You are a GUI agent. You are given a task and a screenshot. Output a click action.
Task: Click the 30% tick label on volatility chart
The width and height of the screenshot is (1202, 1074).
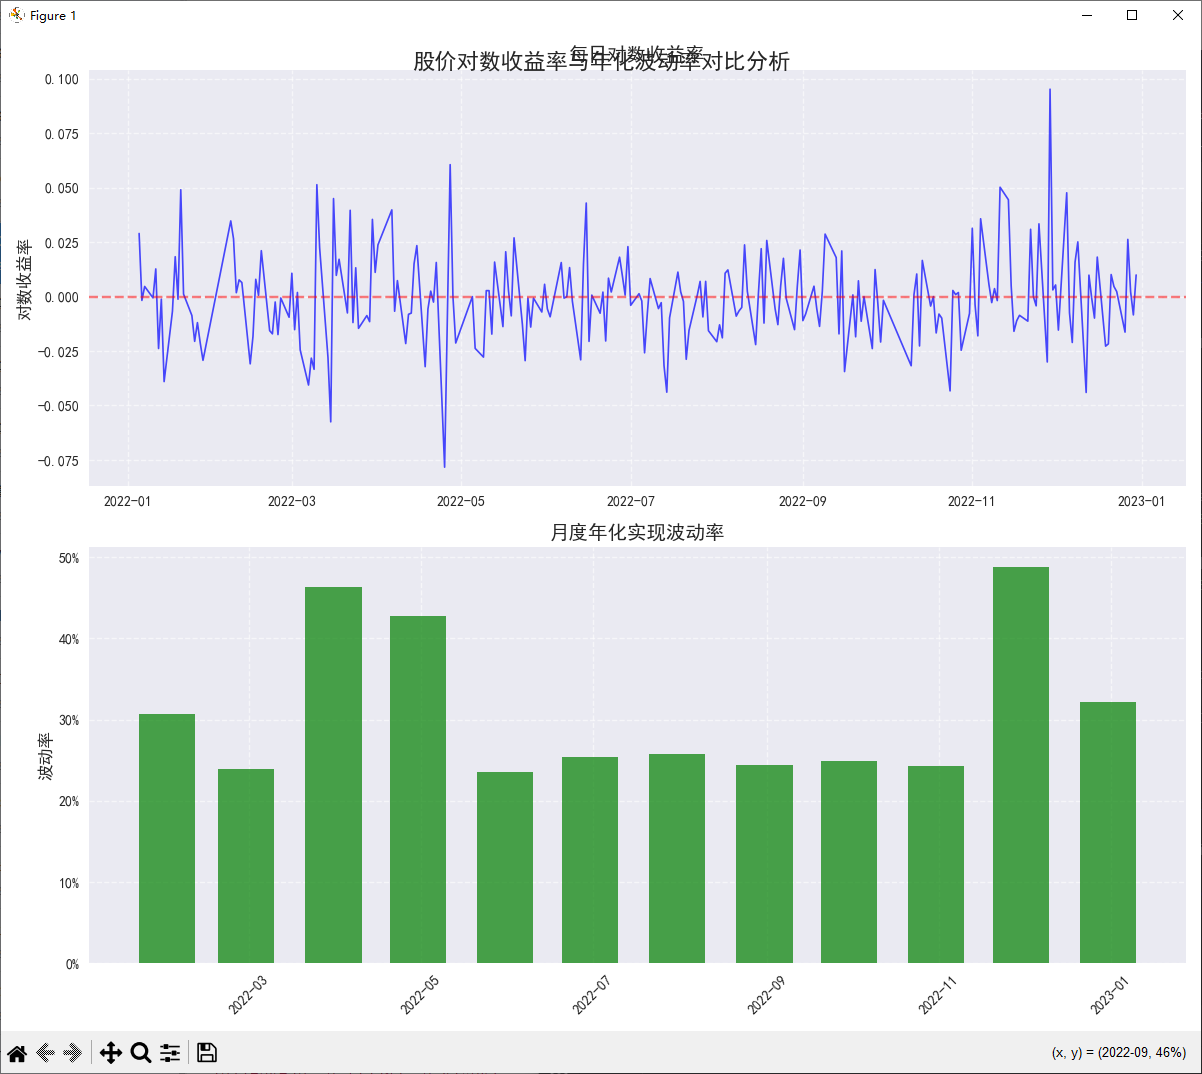pyautogui.click(x=69, y=721)
